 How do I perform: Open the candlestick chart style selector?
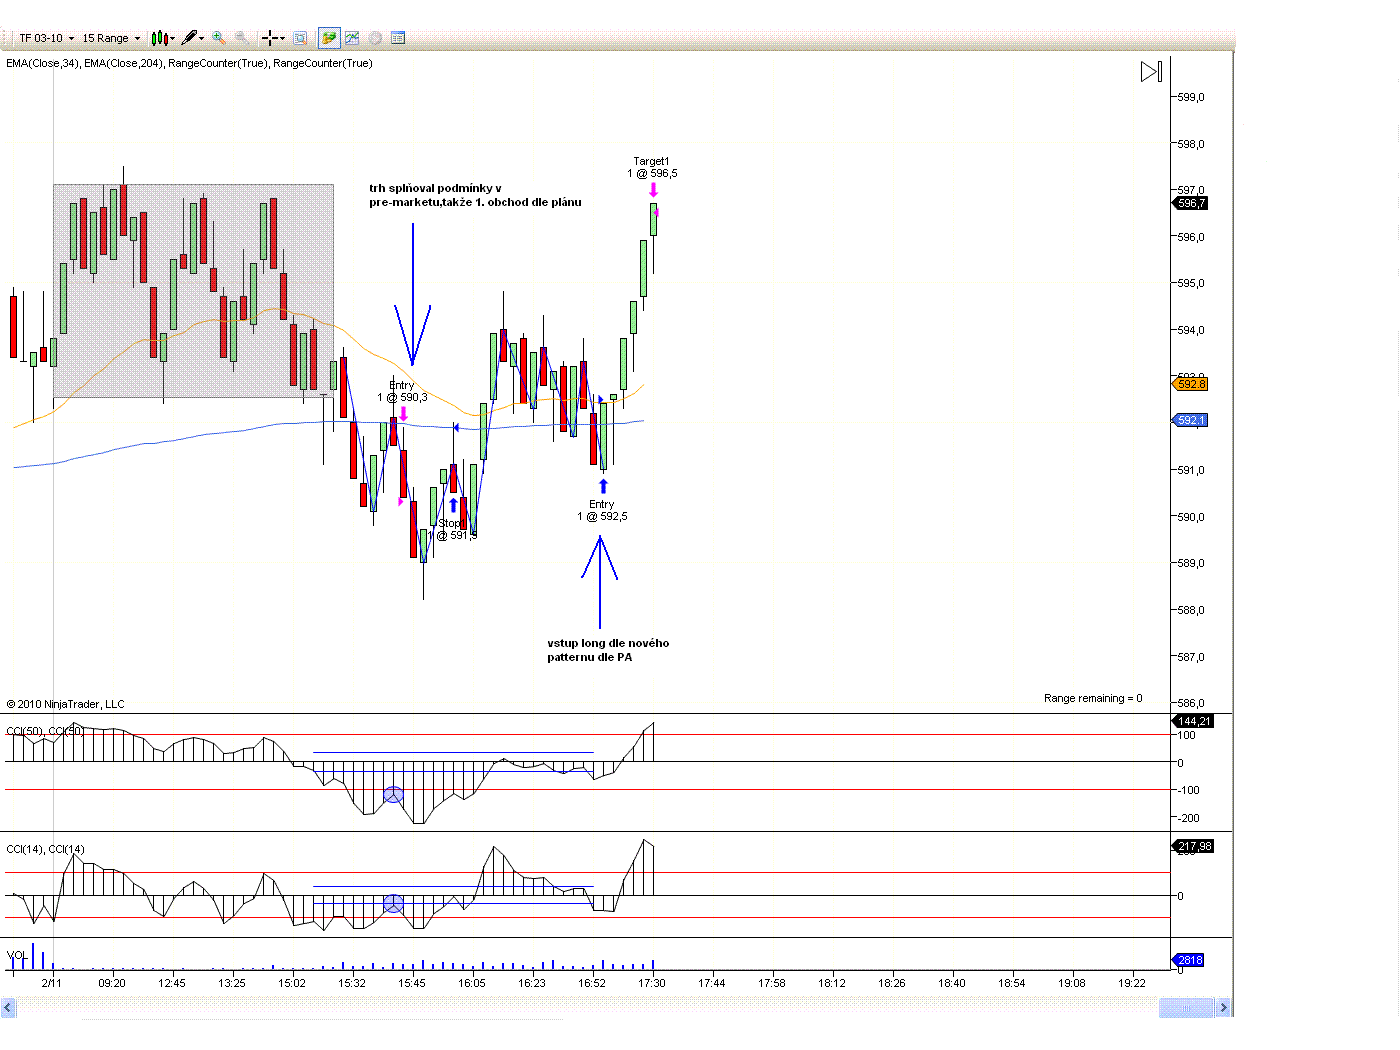(x=162, y=38)
